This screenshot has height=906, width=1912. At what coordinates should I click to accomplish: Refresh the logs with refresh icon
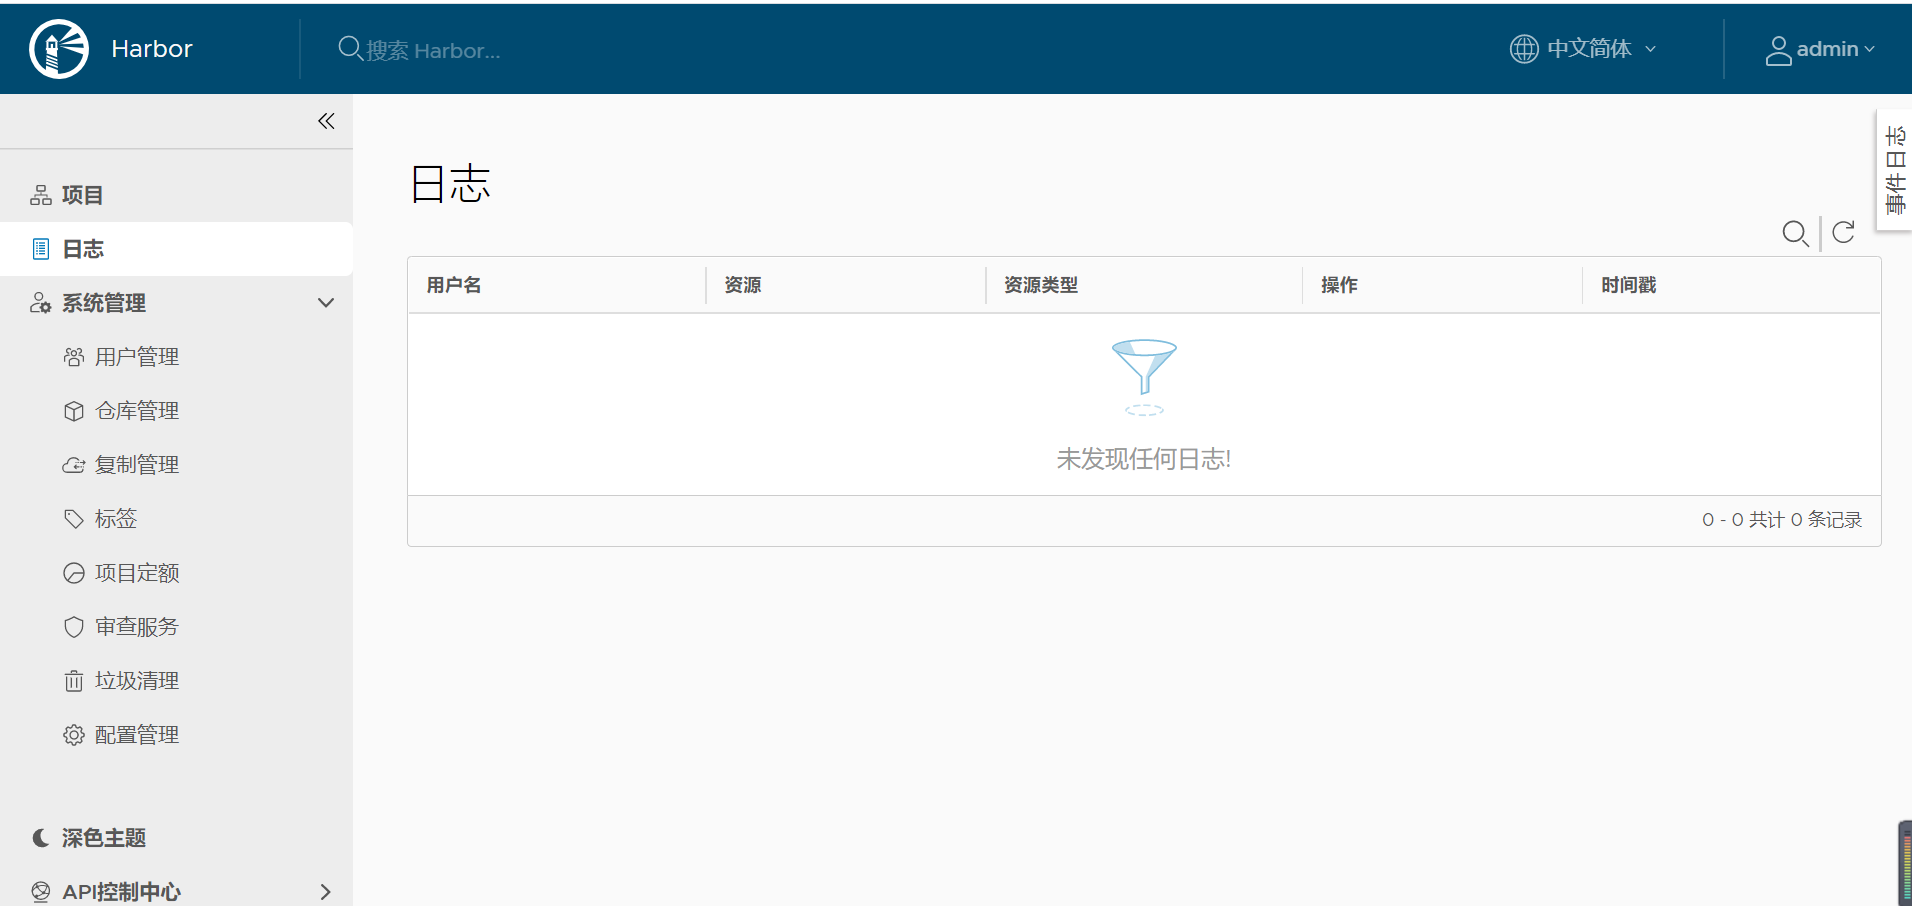[x=1844, y=233]
